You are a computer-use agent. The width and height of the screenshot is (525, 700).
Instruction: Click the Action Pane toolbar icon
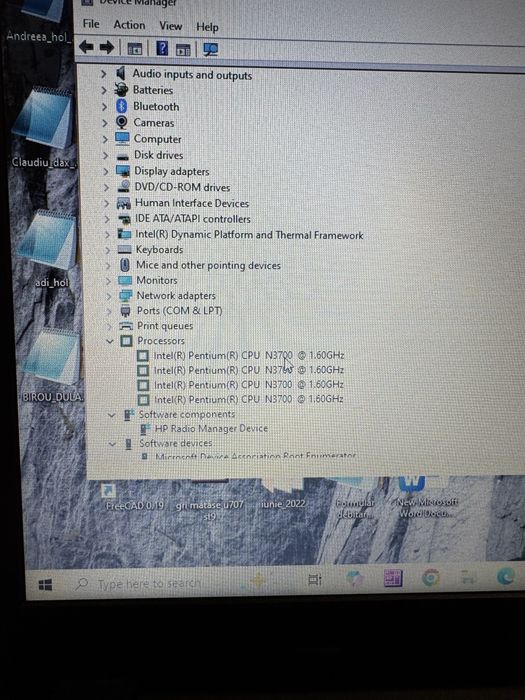183,49
